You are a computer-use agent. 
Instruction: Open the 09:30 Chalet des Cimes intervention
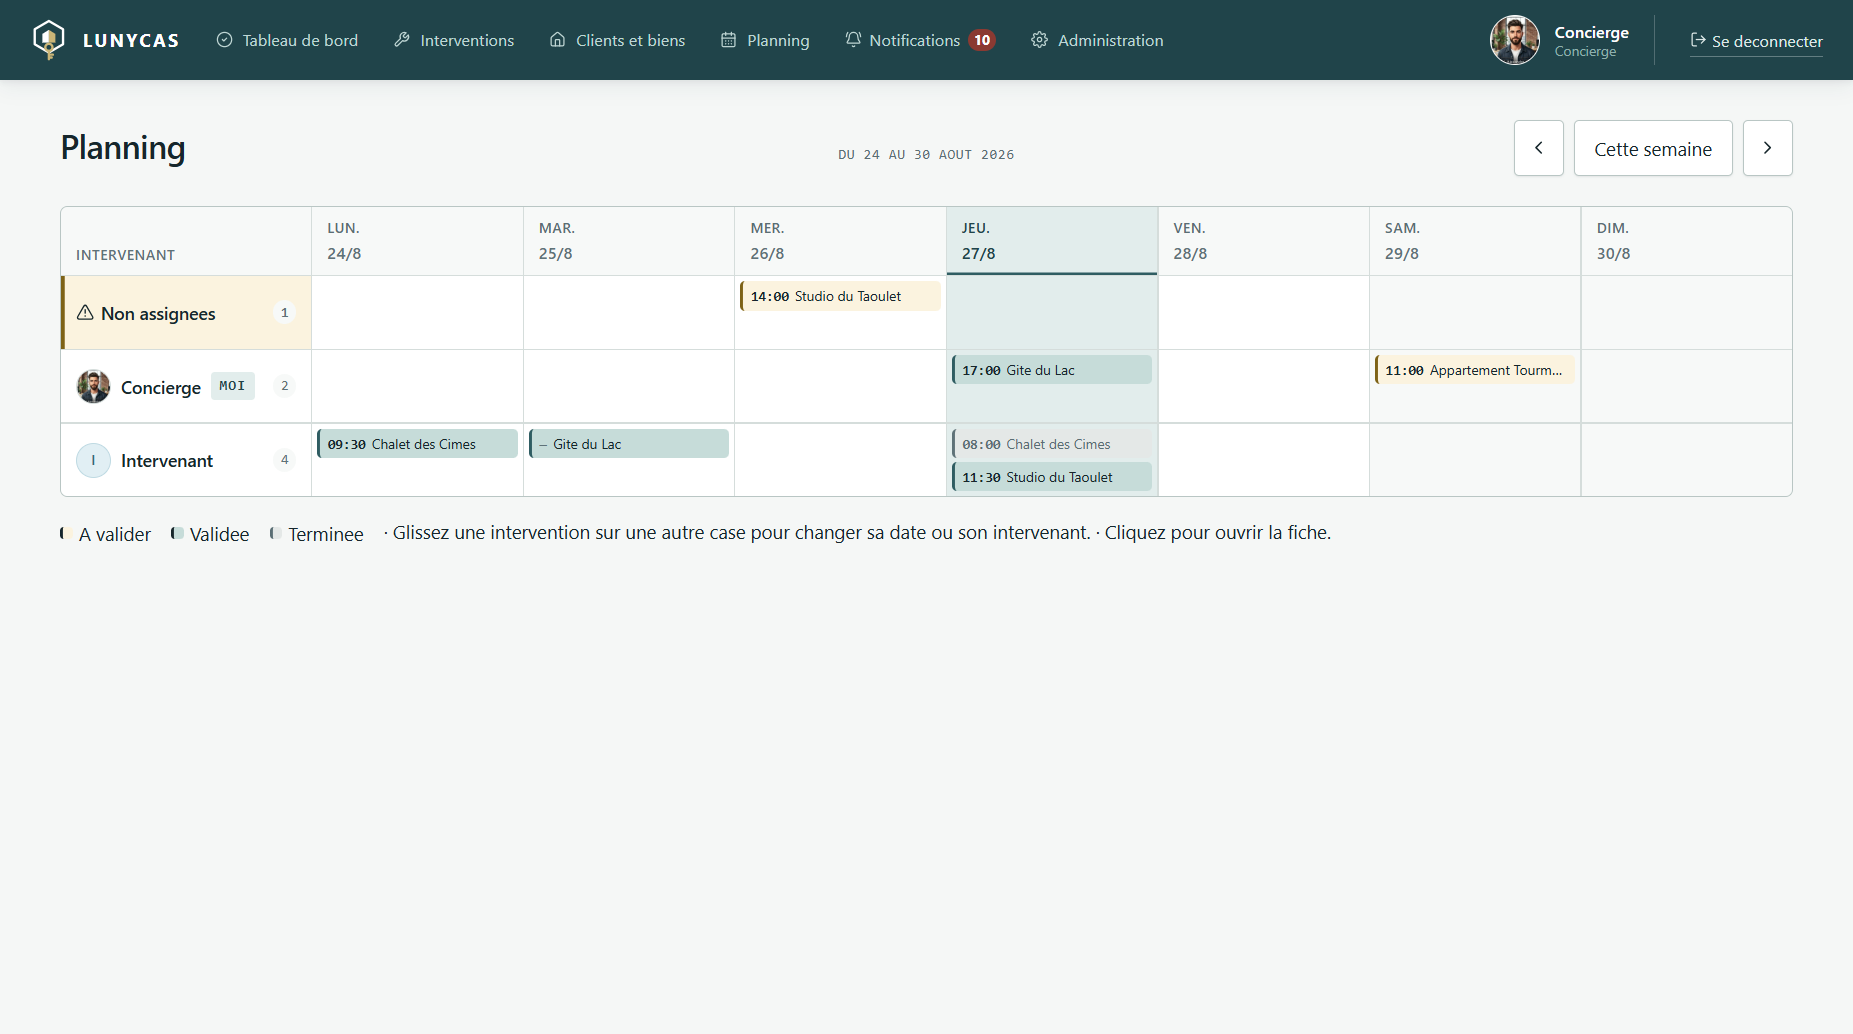tap(417, 444)
